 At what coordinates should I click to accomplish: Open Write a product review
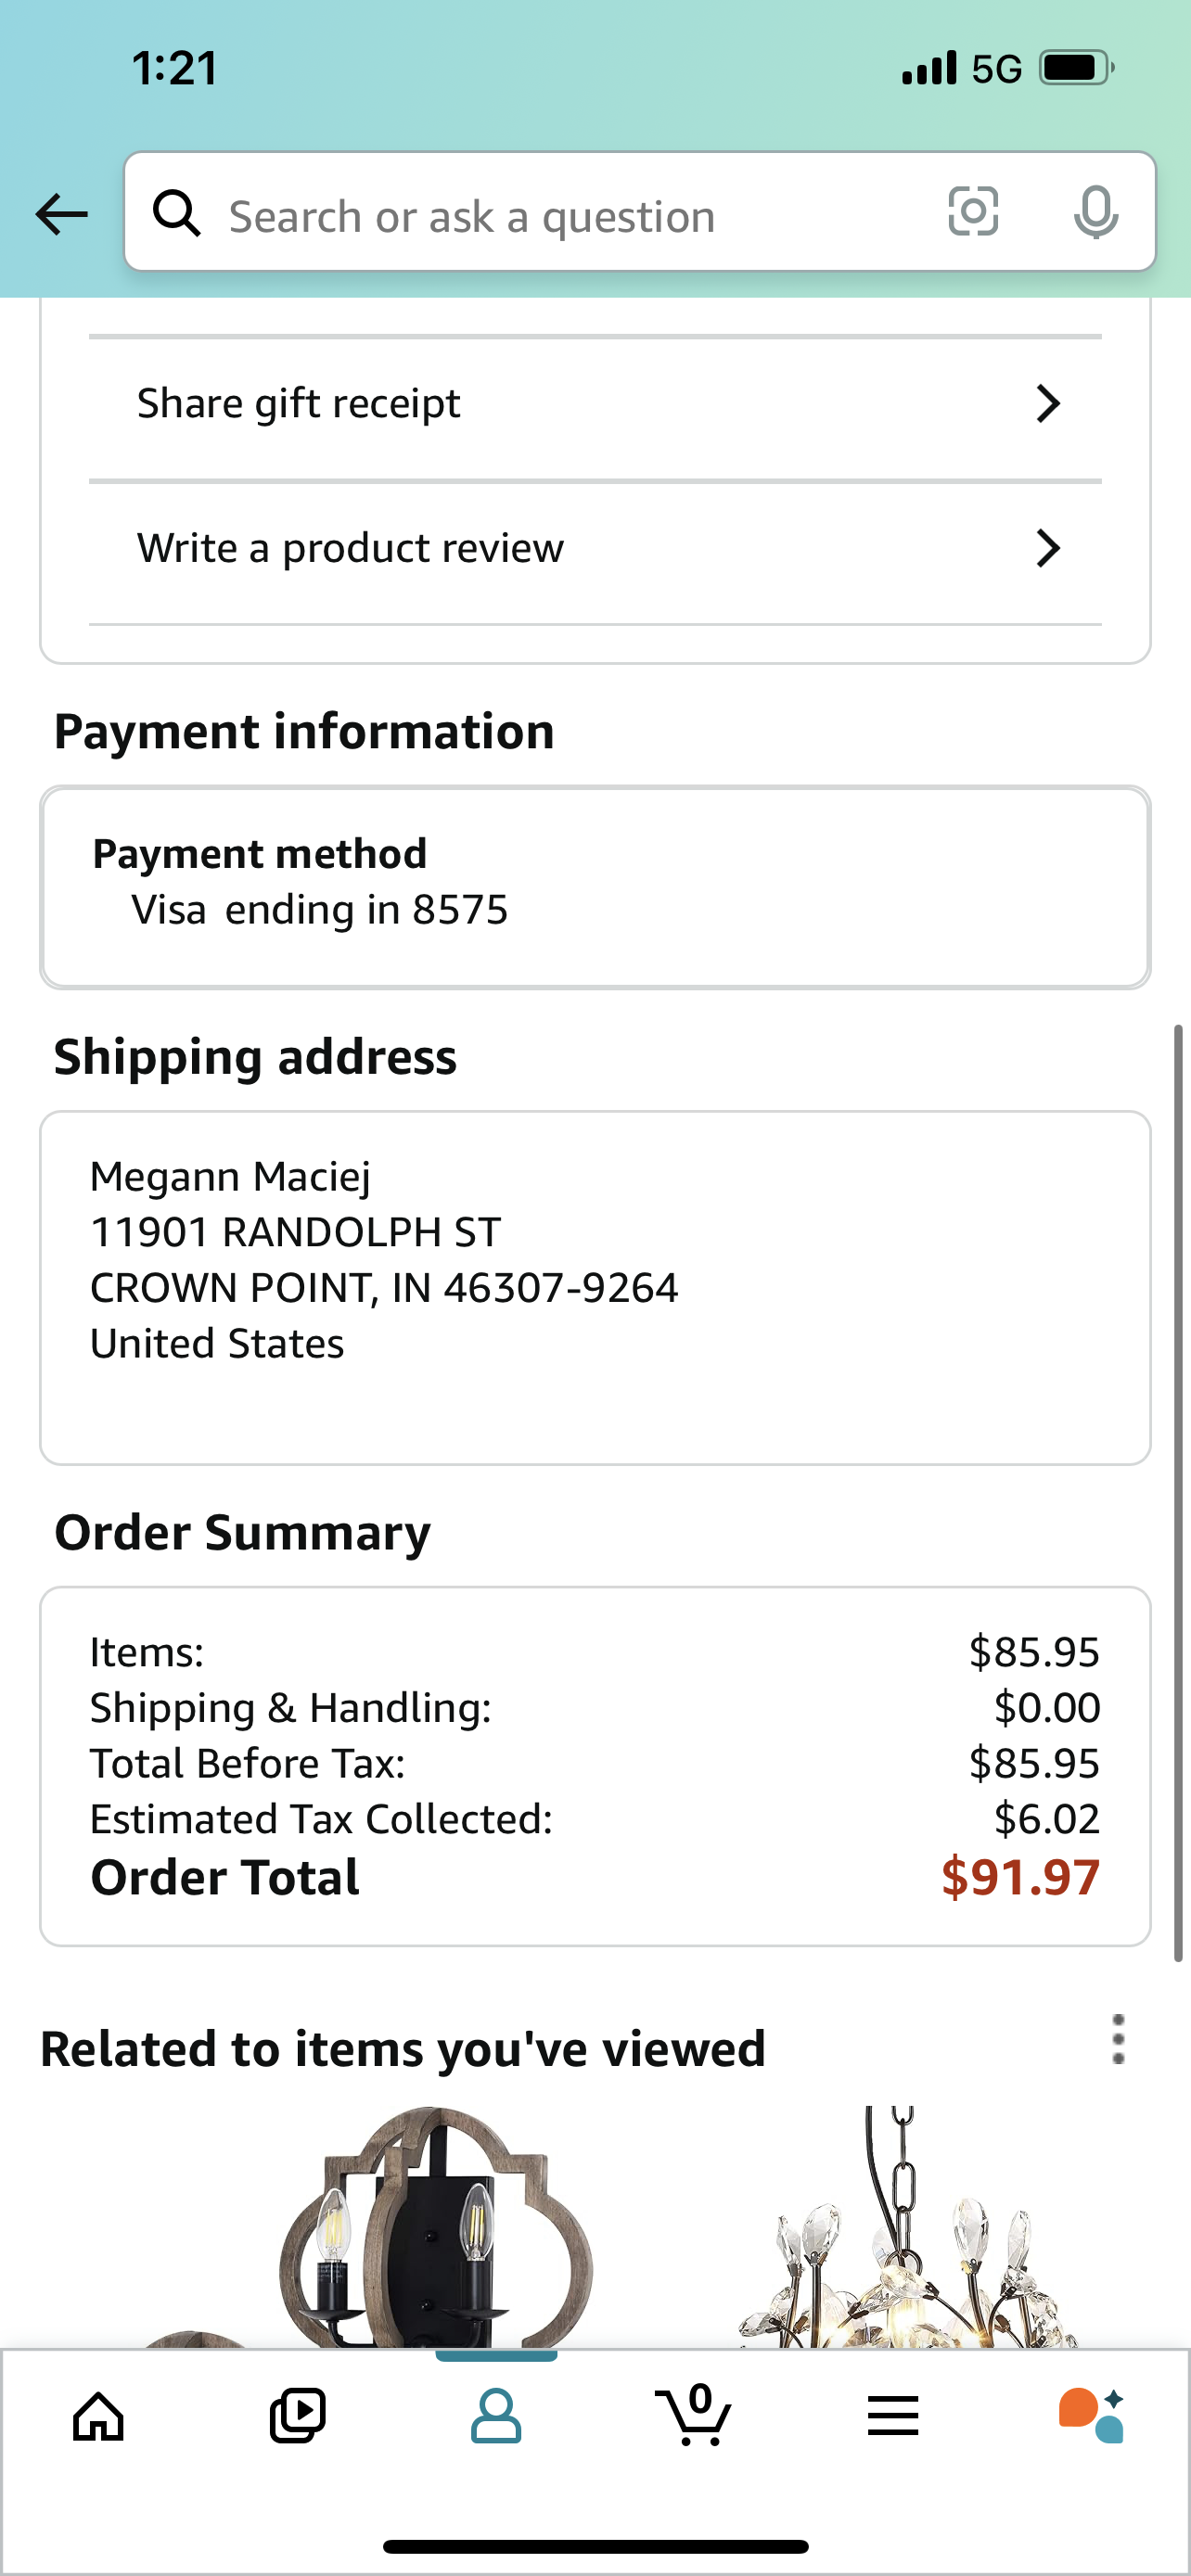point(595,548)
